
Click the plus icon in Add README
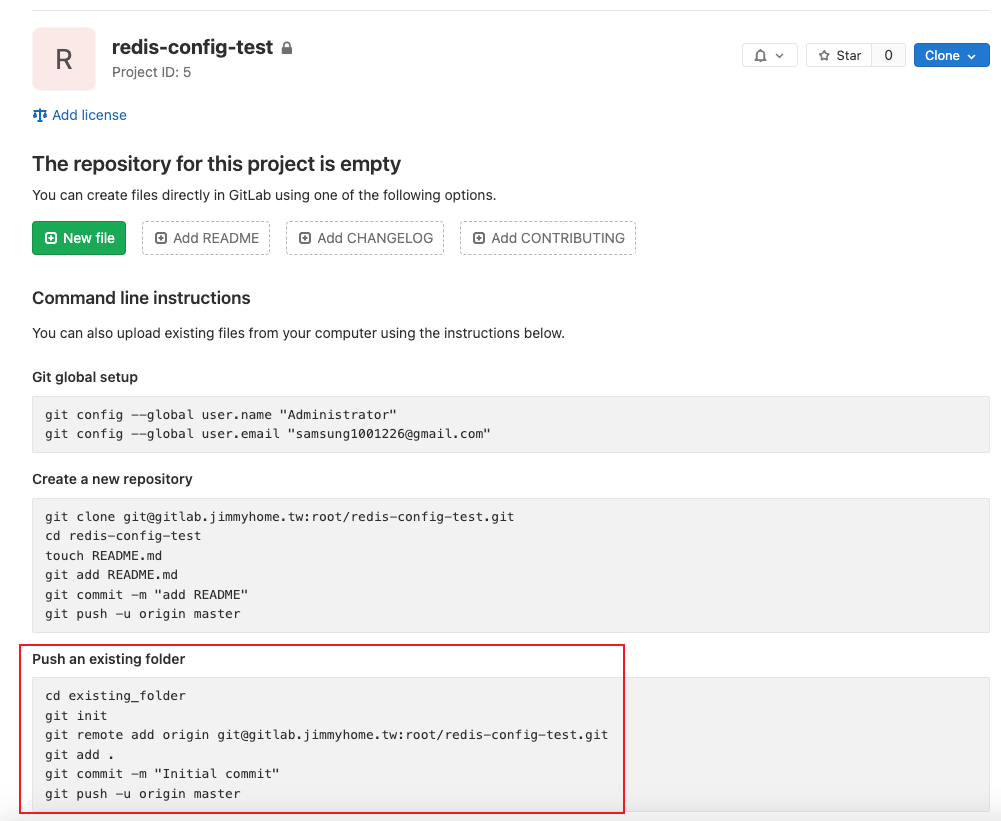(x=161, y=238)
